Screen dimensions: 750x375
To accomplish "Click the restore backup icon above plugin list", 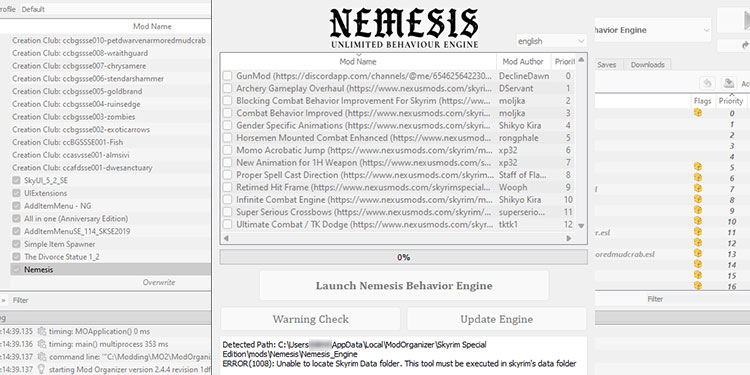I will 707,83.
